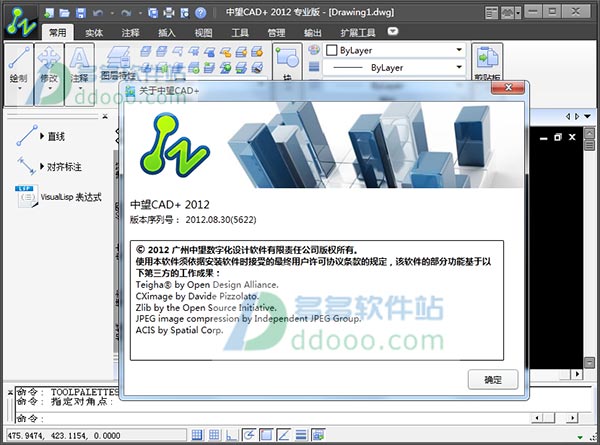Viewport: 600px width, 445px height.
Task: Switch to the 注释 ribbon tab
Action: click(130, 33)
